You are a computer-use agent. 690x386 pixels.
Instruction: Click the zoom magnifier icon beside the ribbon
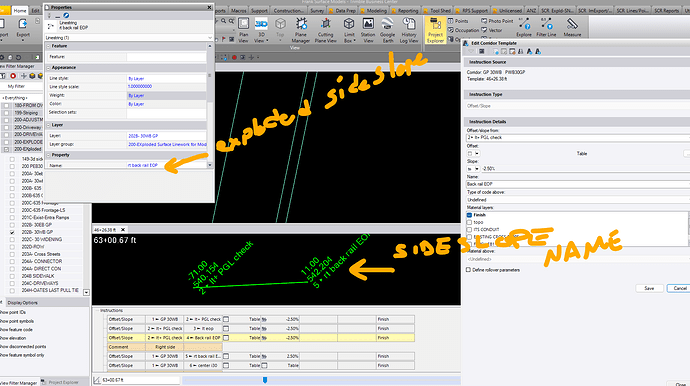coord(224,21)
